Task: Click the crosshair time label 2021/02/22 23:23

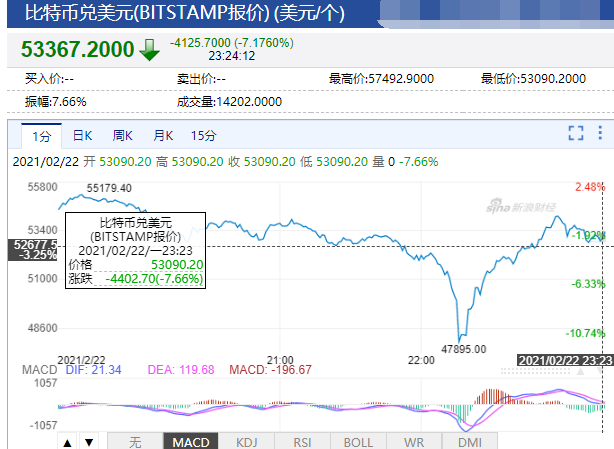Action: [x=565, y=360]
